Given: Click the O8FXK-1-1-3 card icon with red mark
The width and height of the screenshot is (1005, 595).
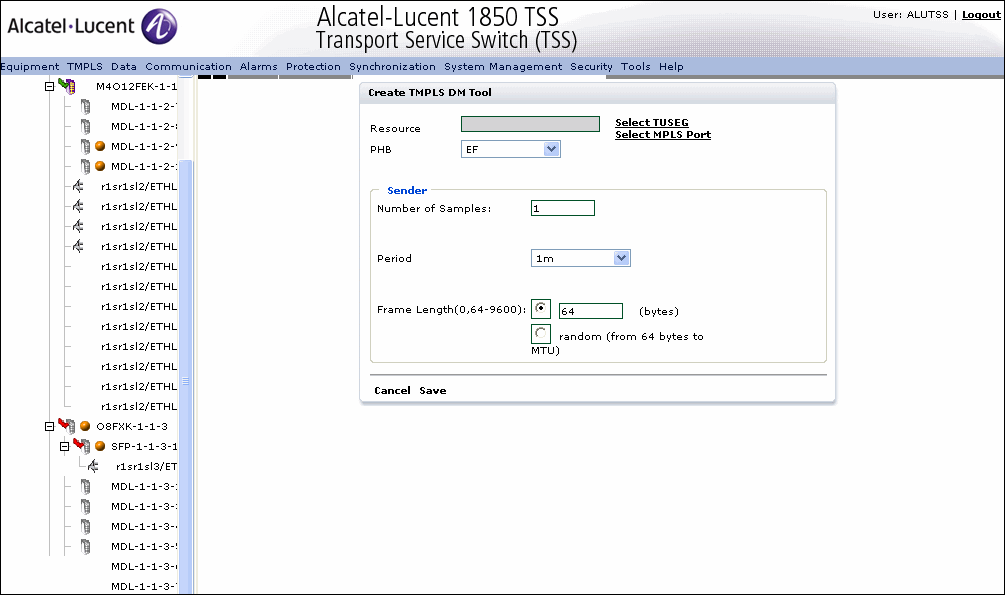Looking at the screenshot, I should coord(67,426).
